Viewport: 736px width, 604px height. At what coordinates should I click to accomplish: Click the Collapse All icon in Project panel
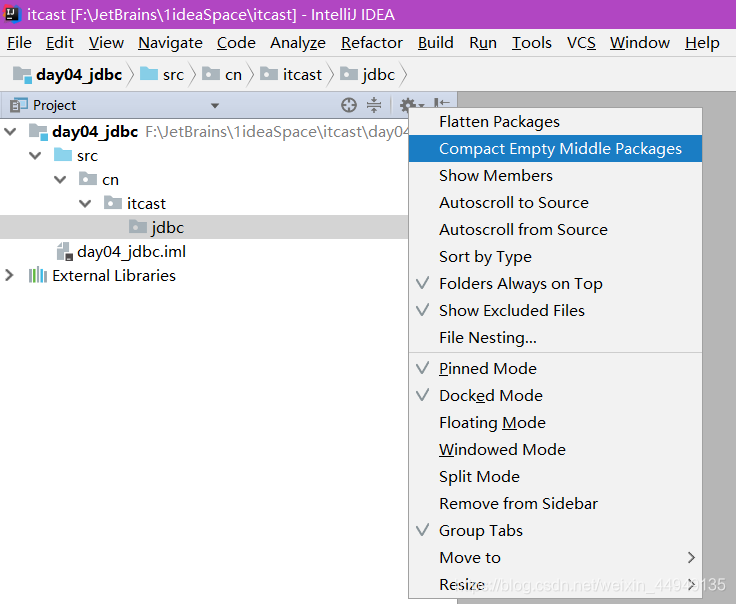click(374, 105)
